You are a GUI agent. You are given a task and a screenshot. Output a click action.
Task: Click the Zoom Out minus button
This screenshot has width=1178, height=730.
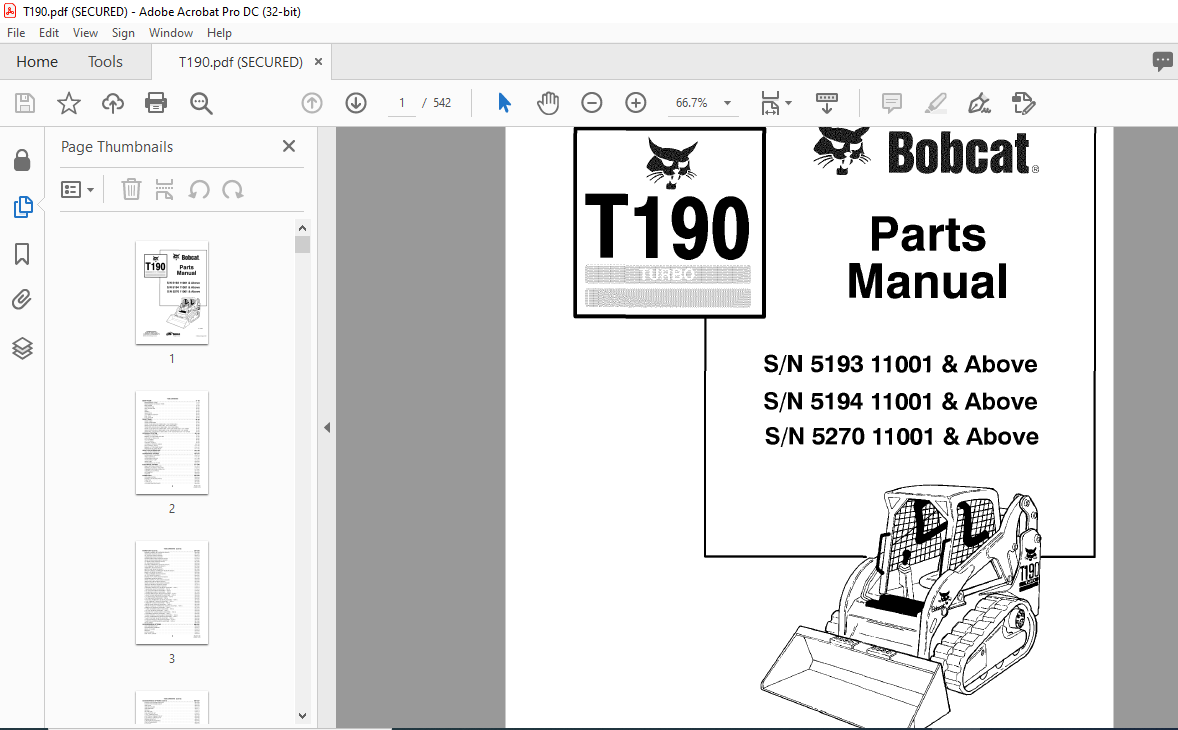pyautogui.click(x=592, y=103)
